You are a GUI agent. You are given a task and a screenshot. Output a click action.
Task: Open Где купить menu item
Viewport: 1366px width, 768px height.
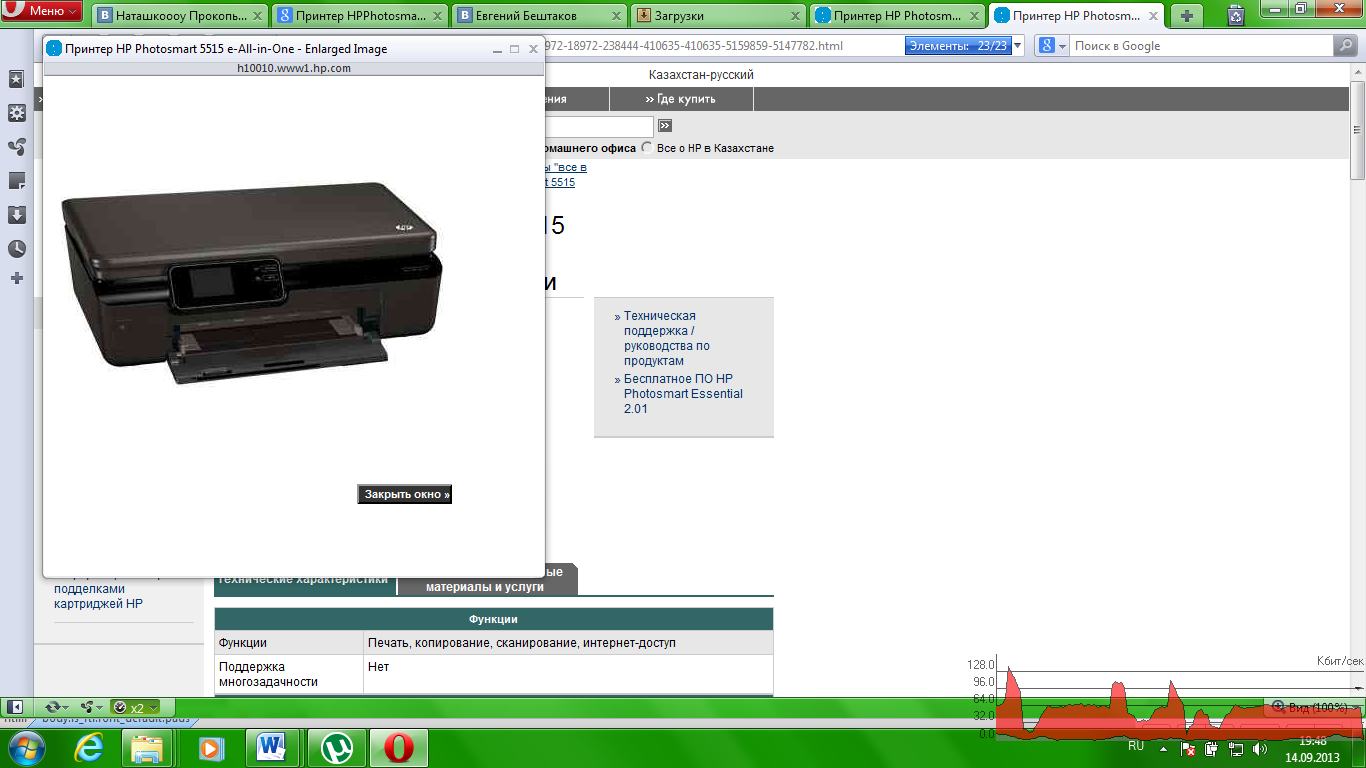coord(681,99)
